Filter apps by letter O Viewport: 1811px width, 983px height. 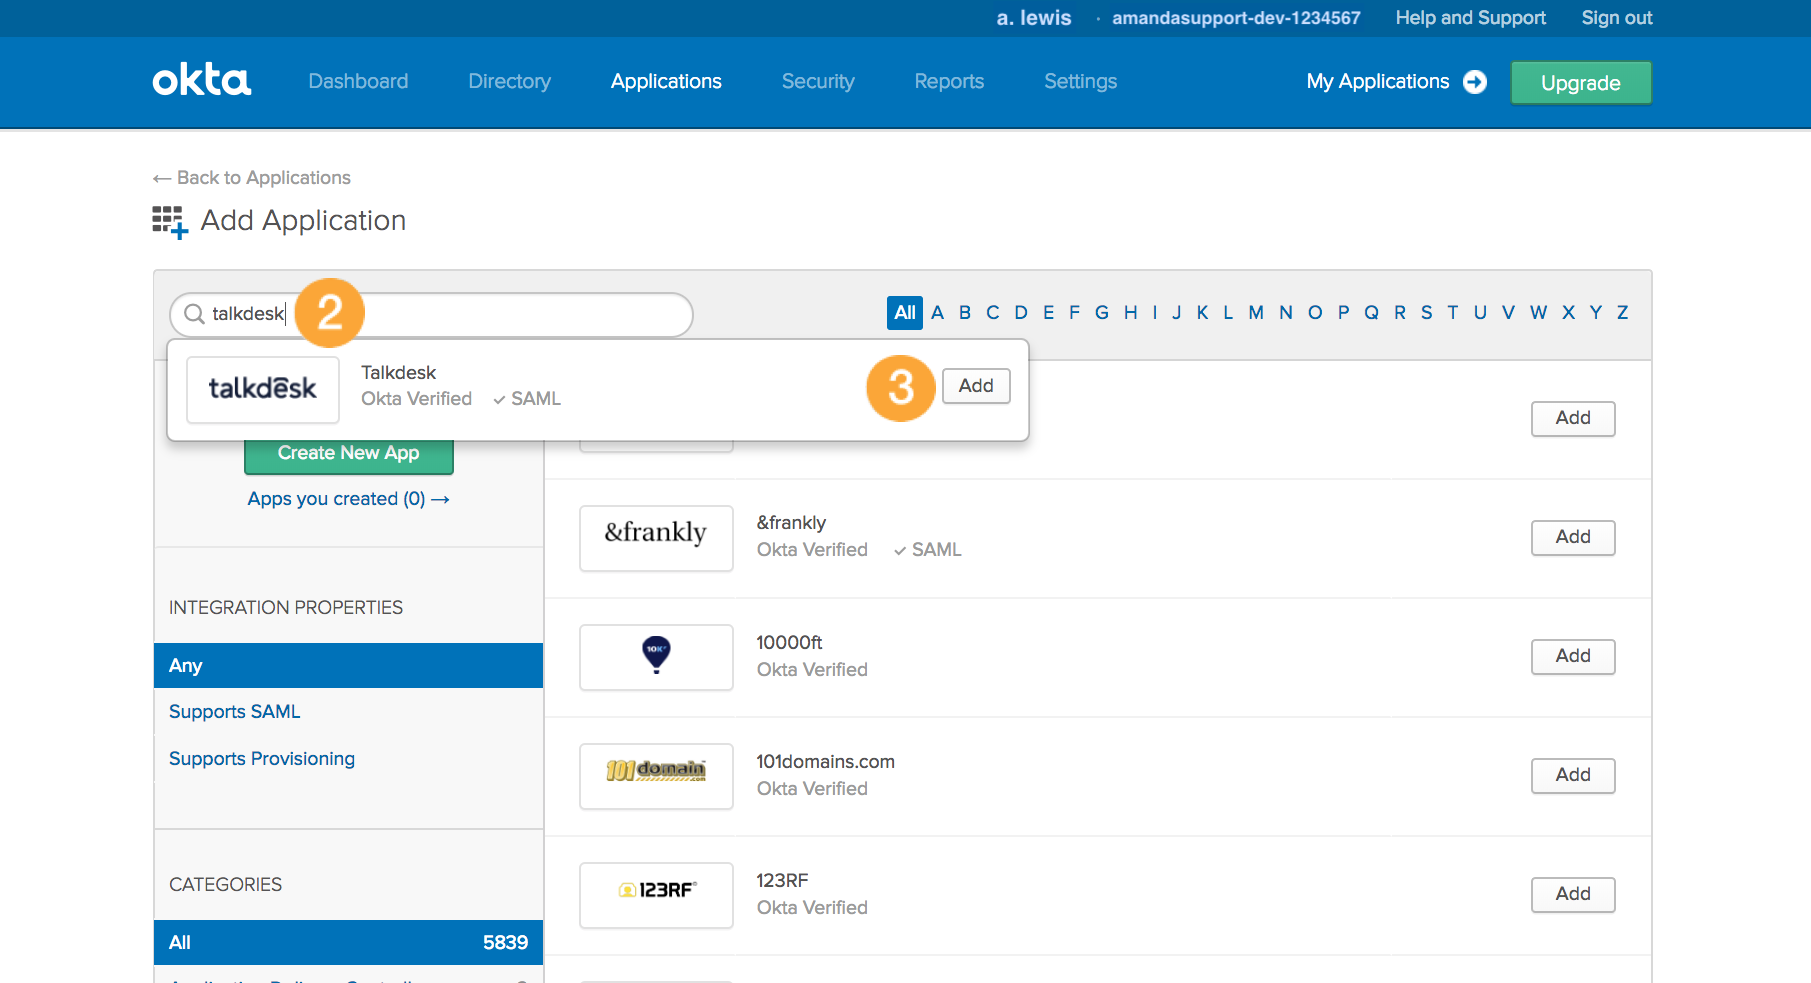1315,313
